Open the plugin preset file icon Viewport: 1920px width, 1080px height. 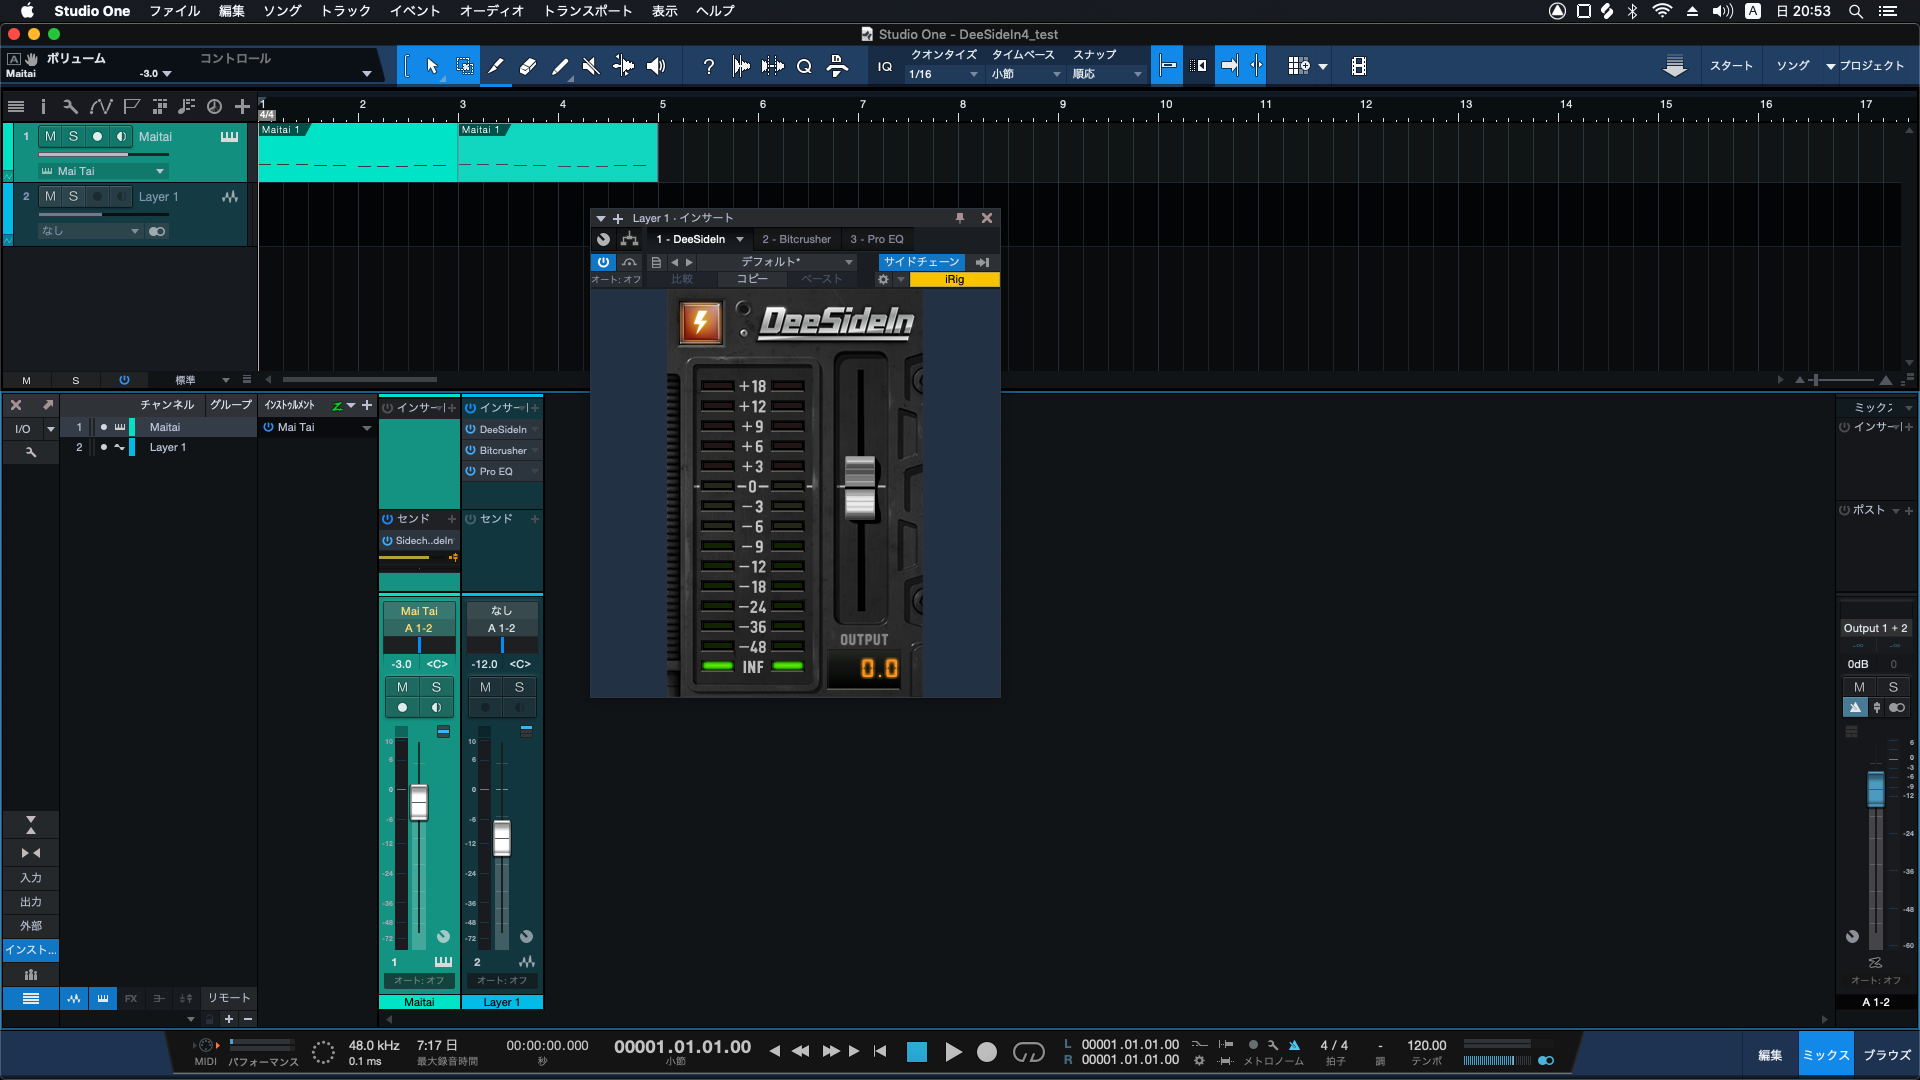(x=656, y=262)
